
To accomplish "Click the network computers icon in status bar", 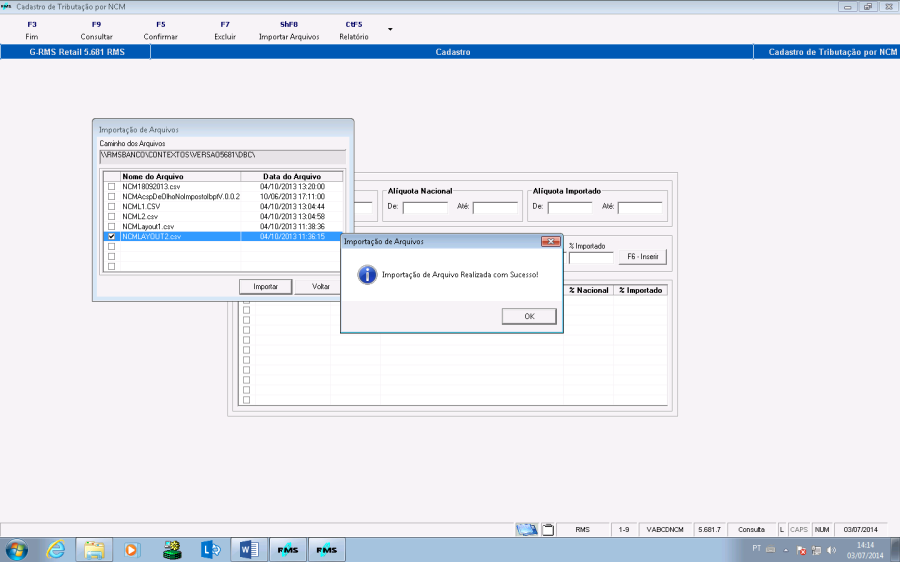I will (x=526, y=529).
